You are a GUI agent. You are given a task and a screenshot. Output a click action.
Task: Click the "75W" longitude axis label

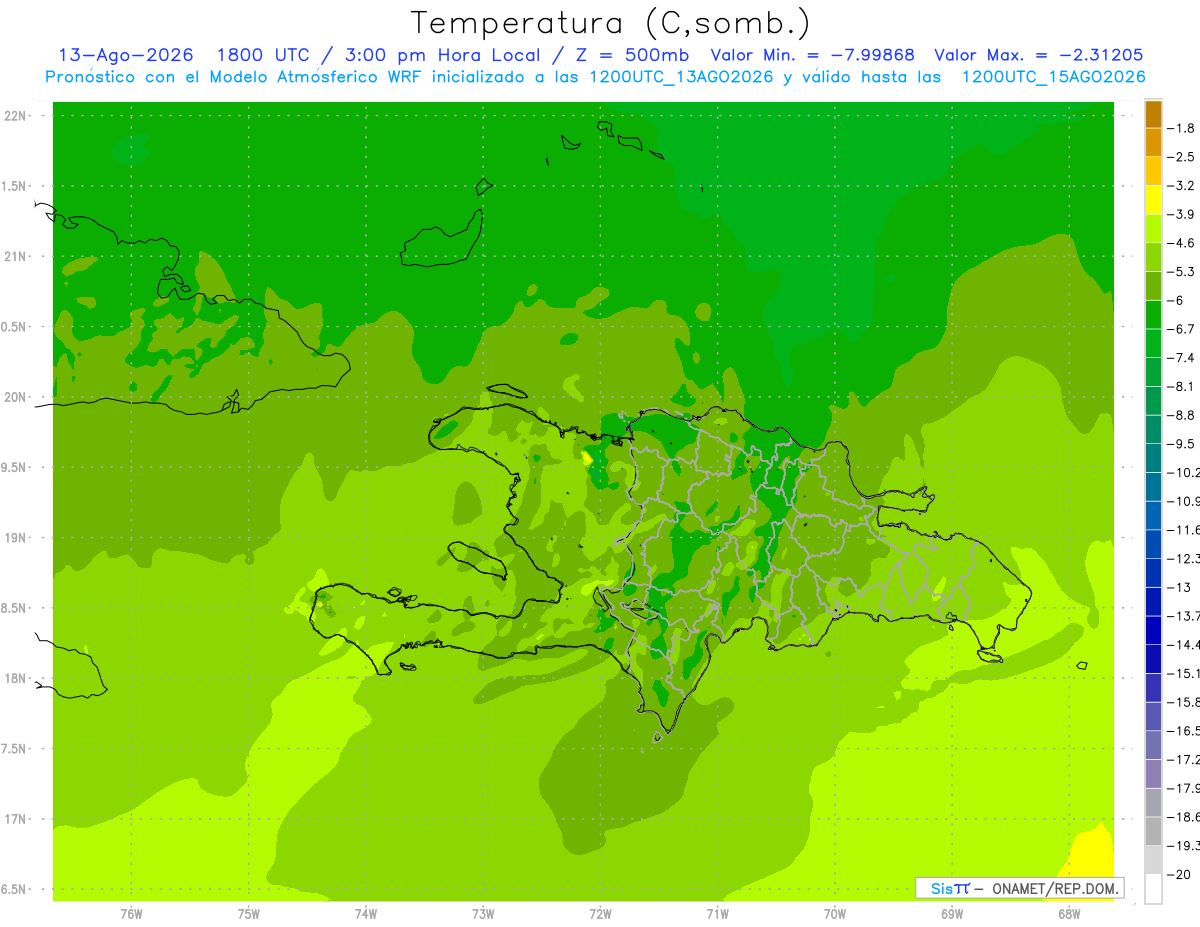coord(248,913)
